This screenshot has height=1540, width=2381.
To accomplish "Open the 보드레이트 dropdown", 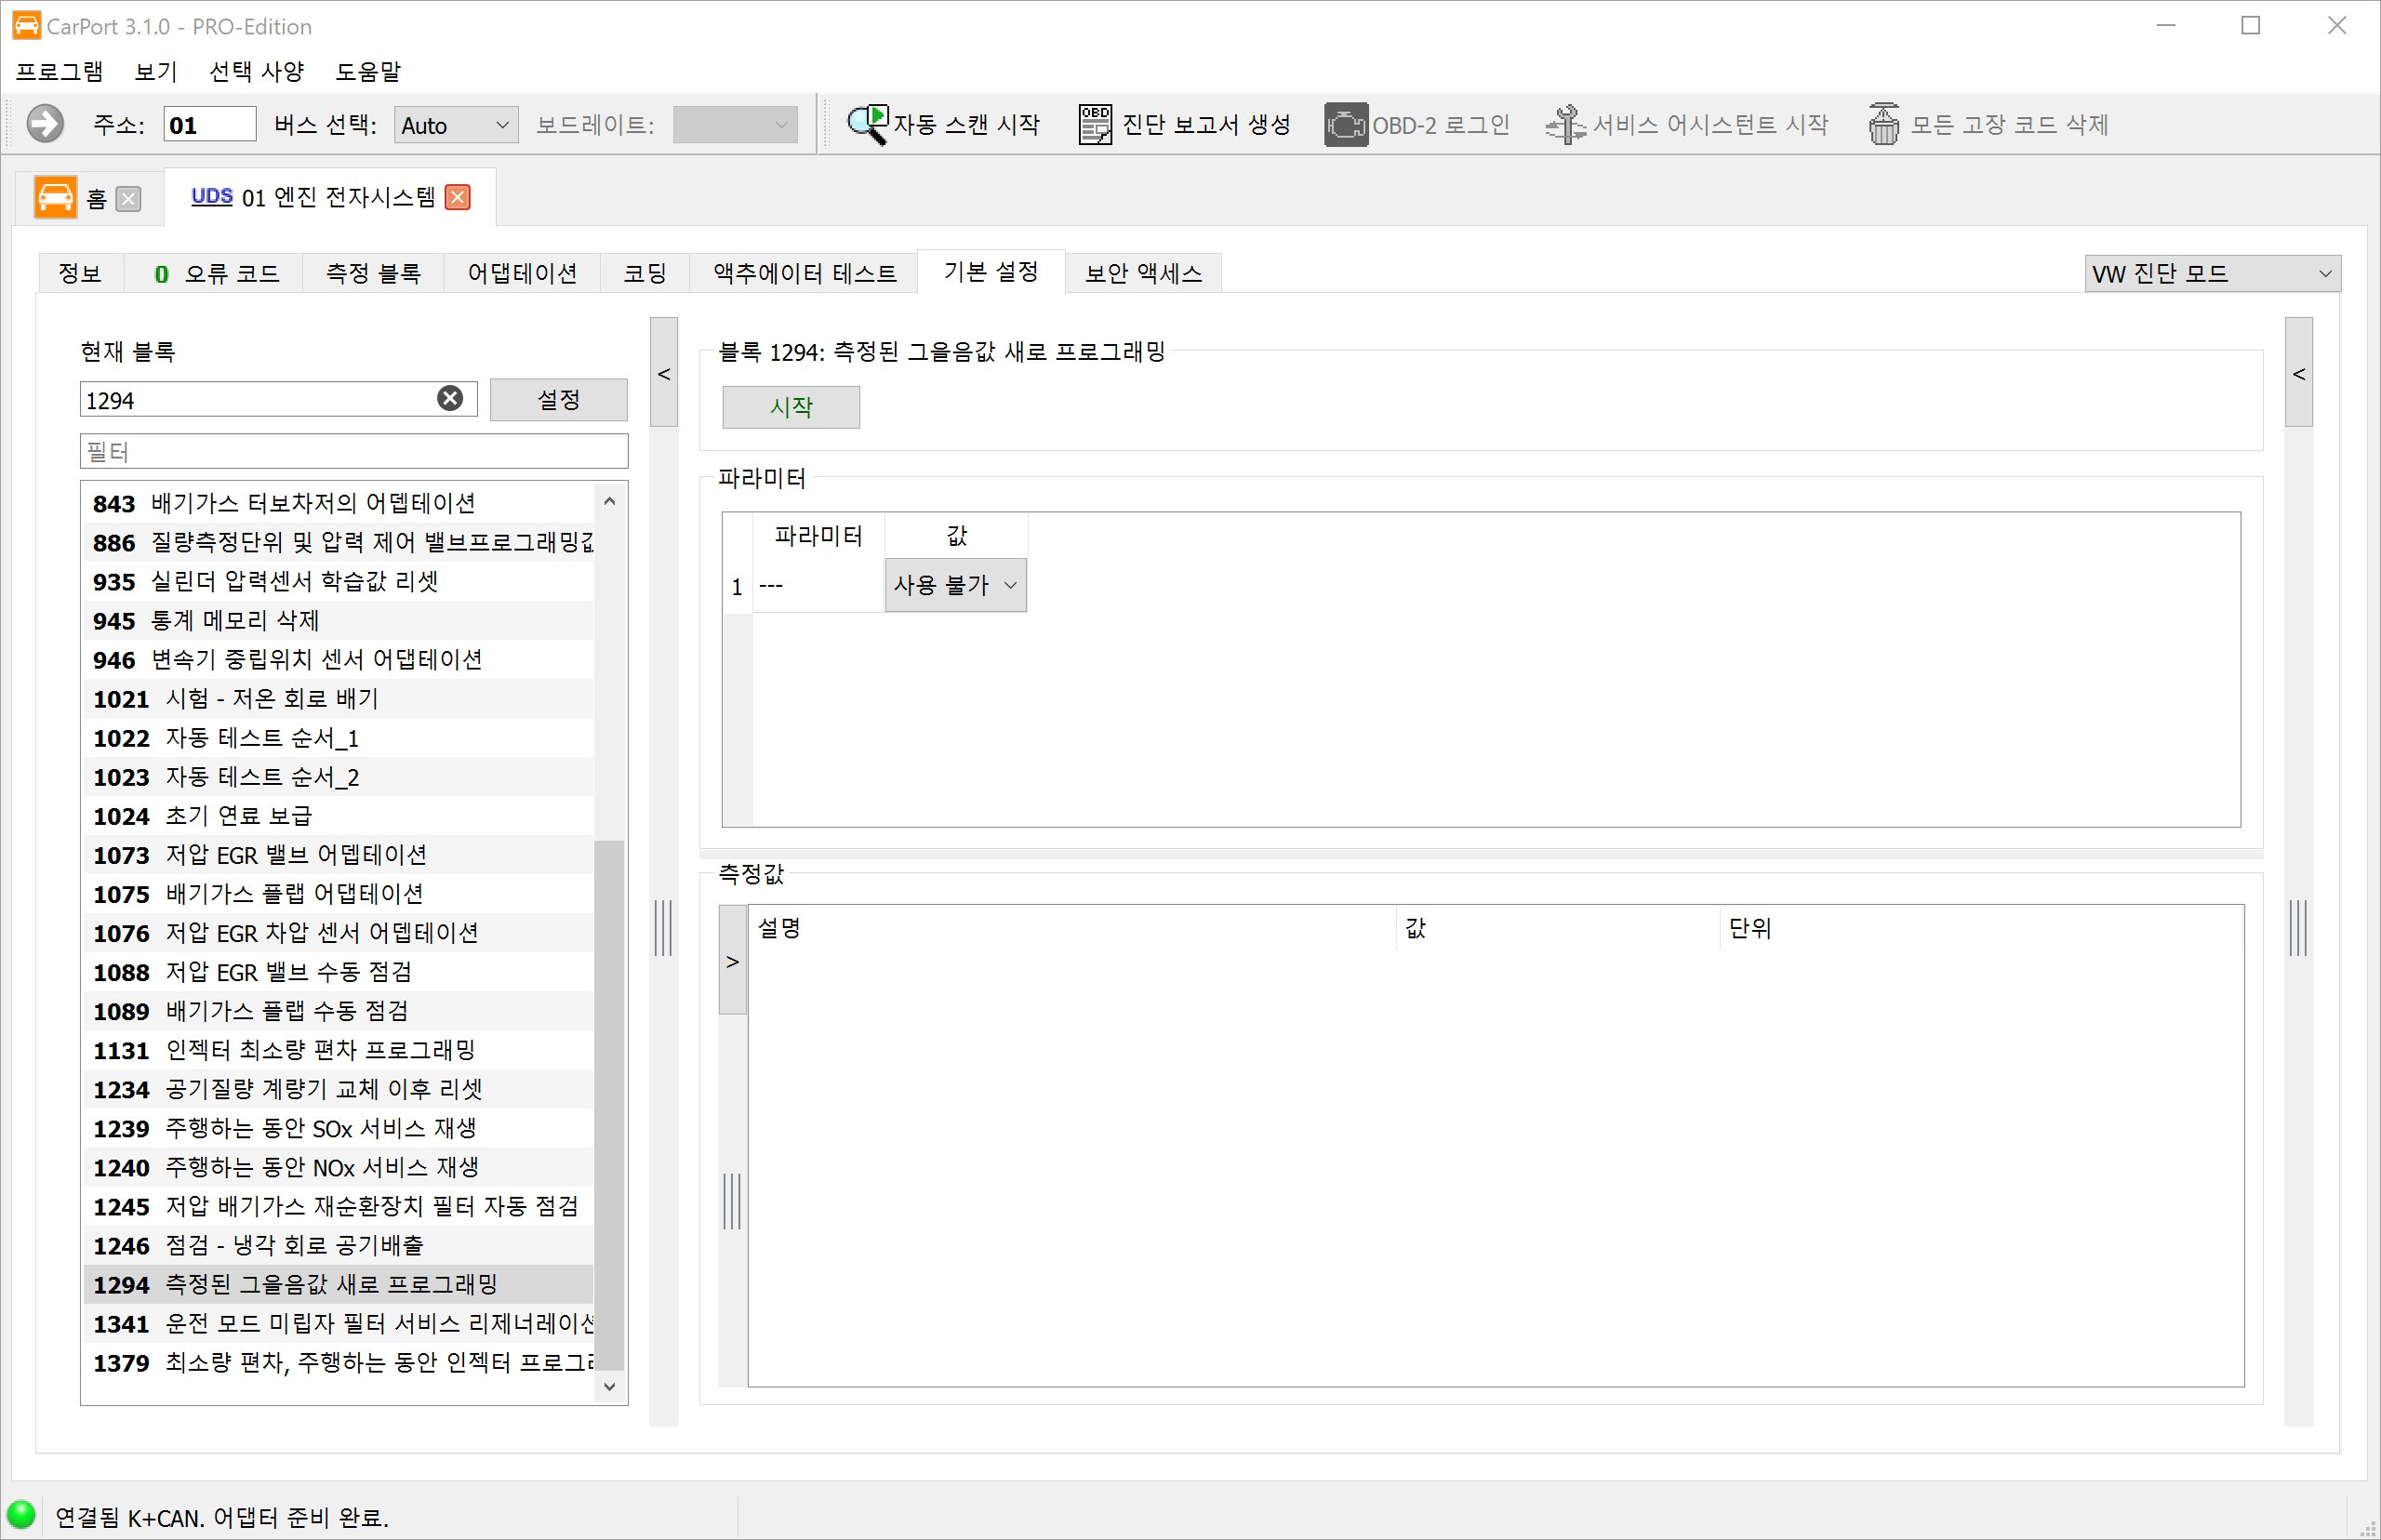I will pyautogui.click(x=734, y=125).
